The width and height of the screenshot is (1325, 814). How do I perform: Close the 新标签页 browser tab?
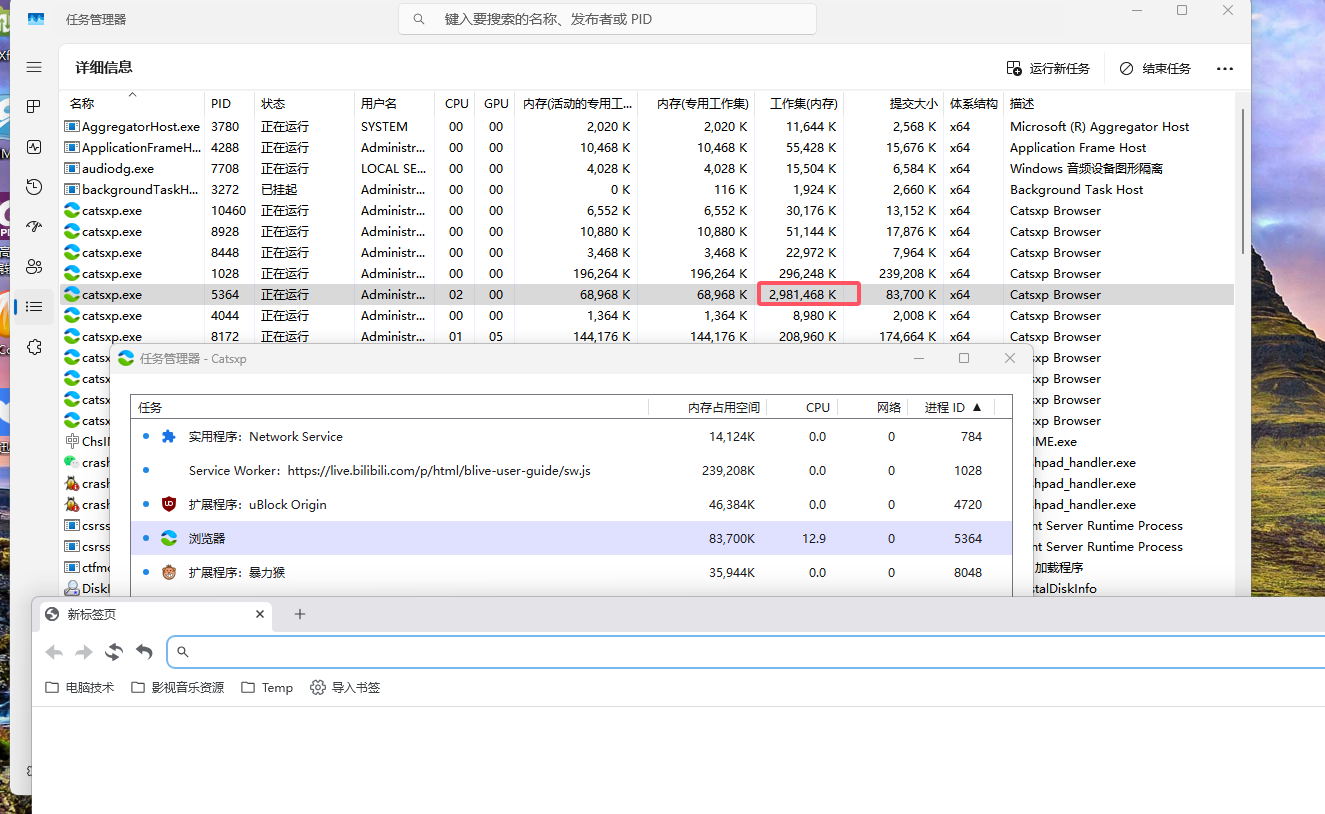(260, 615)
